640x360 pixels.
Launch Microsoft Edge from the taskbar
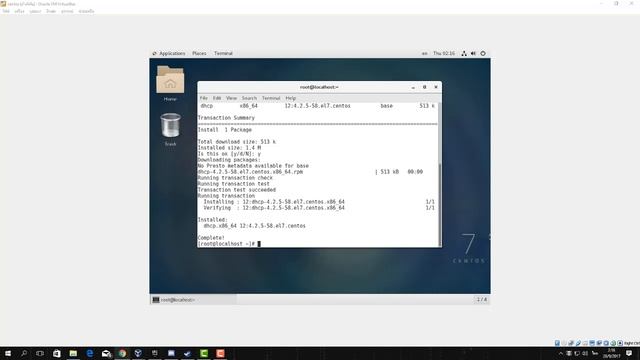coord(89,353)
